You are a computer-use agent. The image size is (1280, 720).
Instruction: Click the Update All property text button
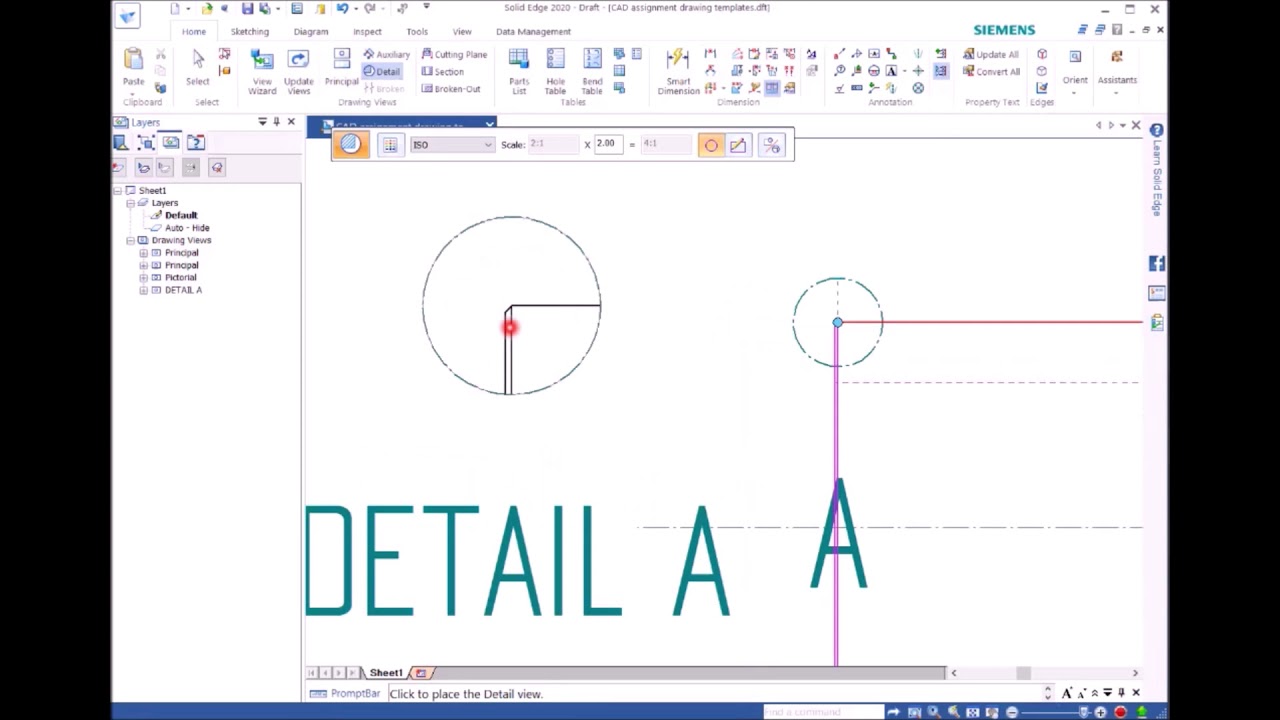click(991, 54)
